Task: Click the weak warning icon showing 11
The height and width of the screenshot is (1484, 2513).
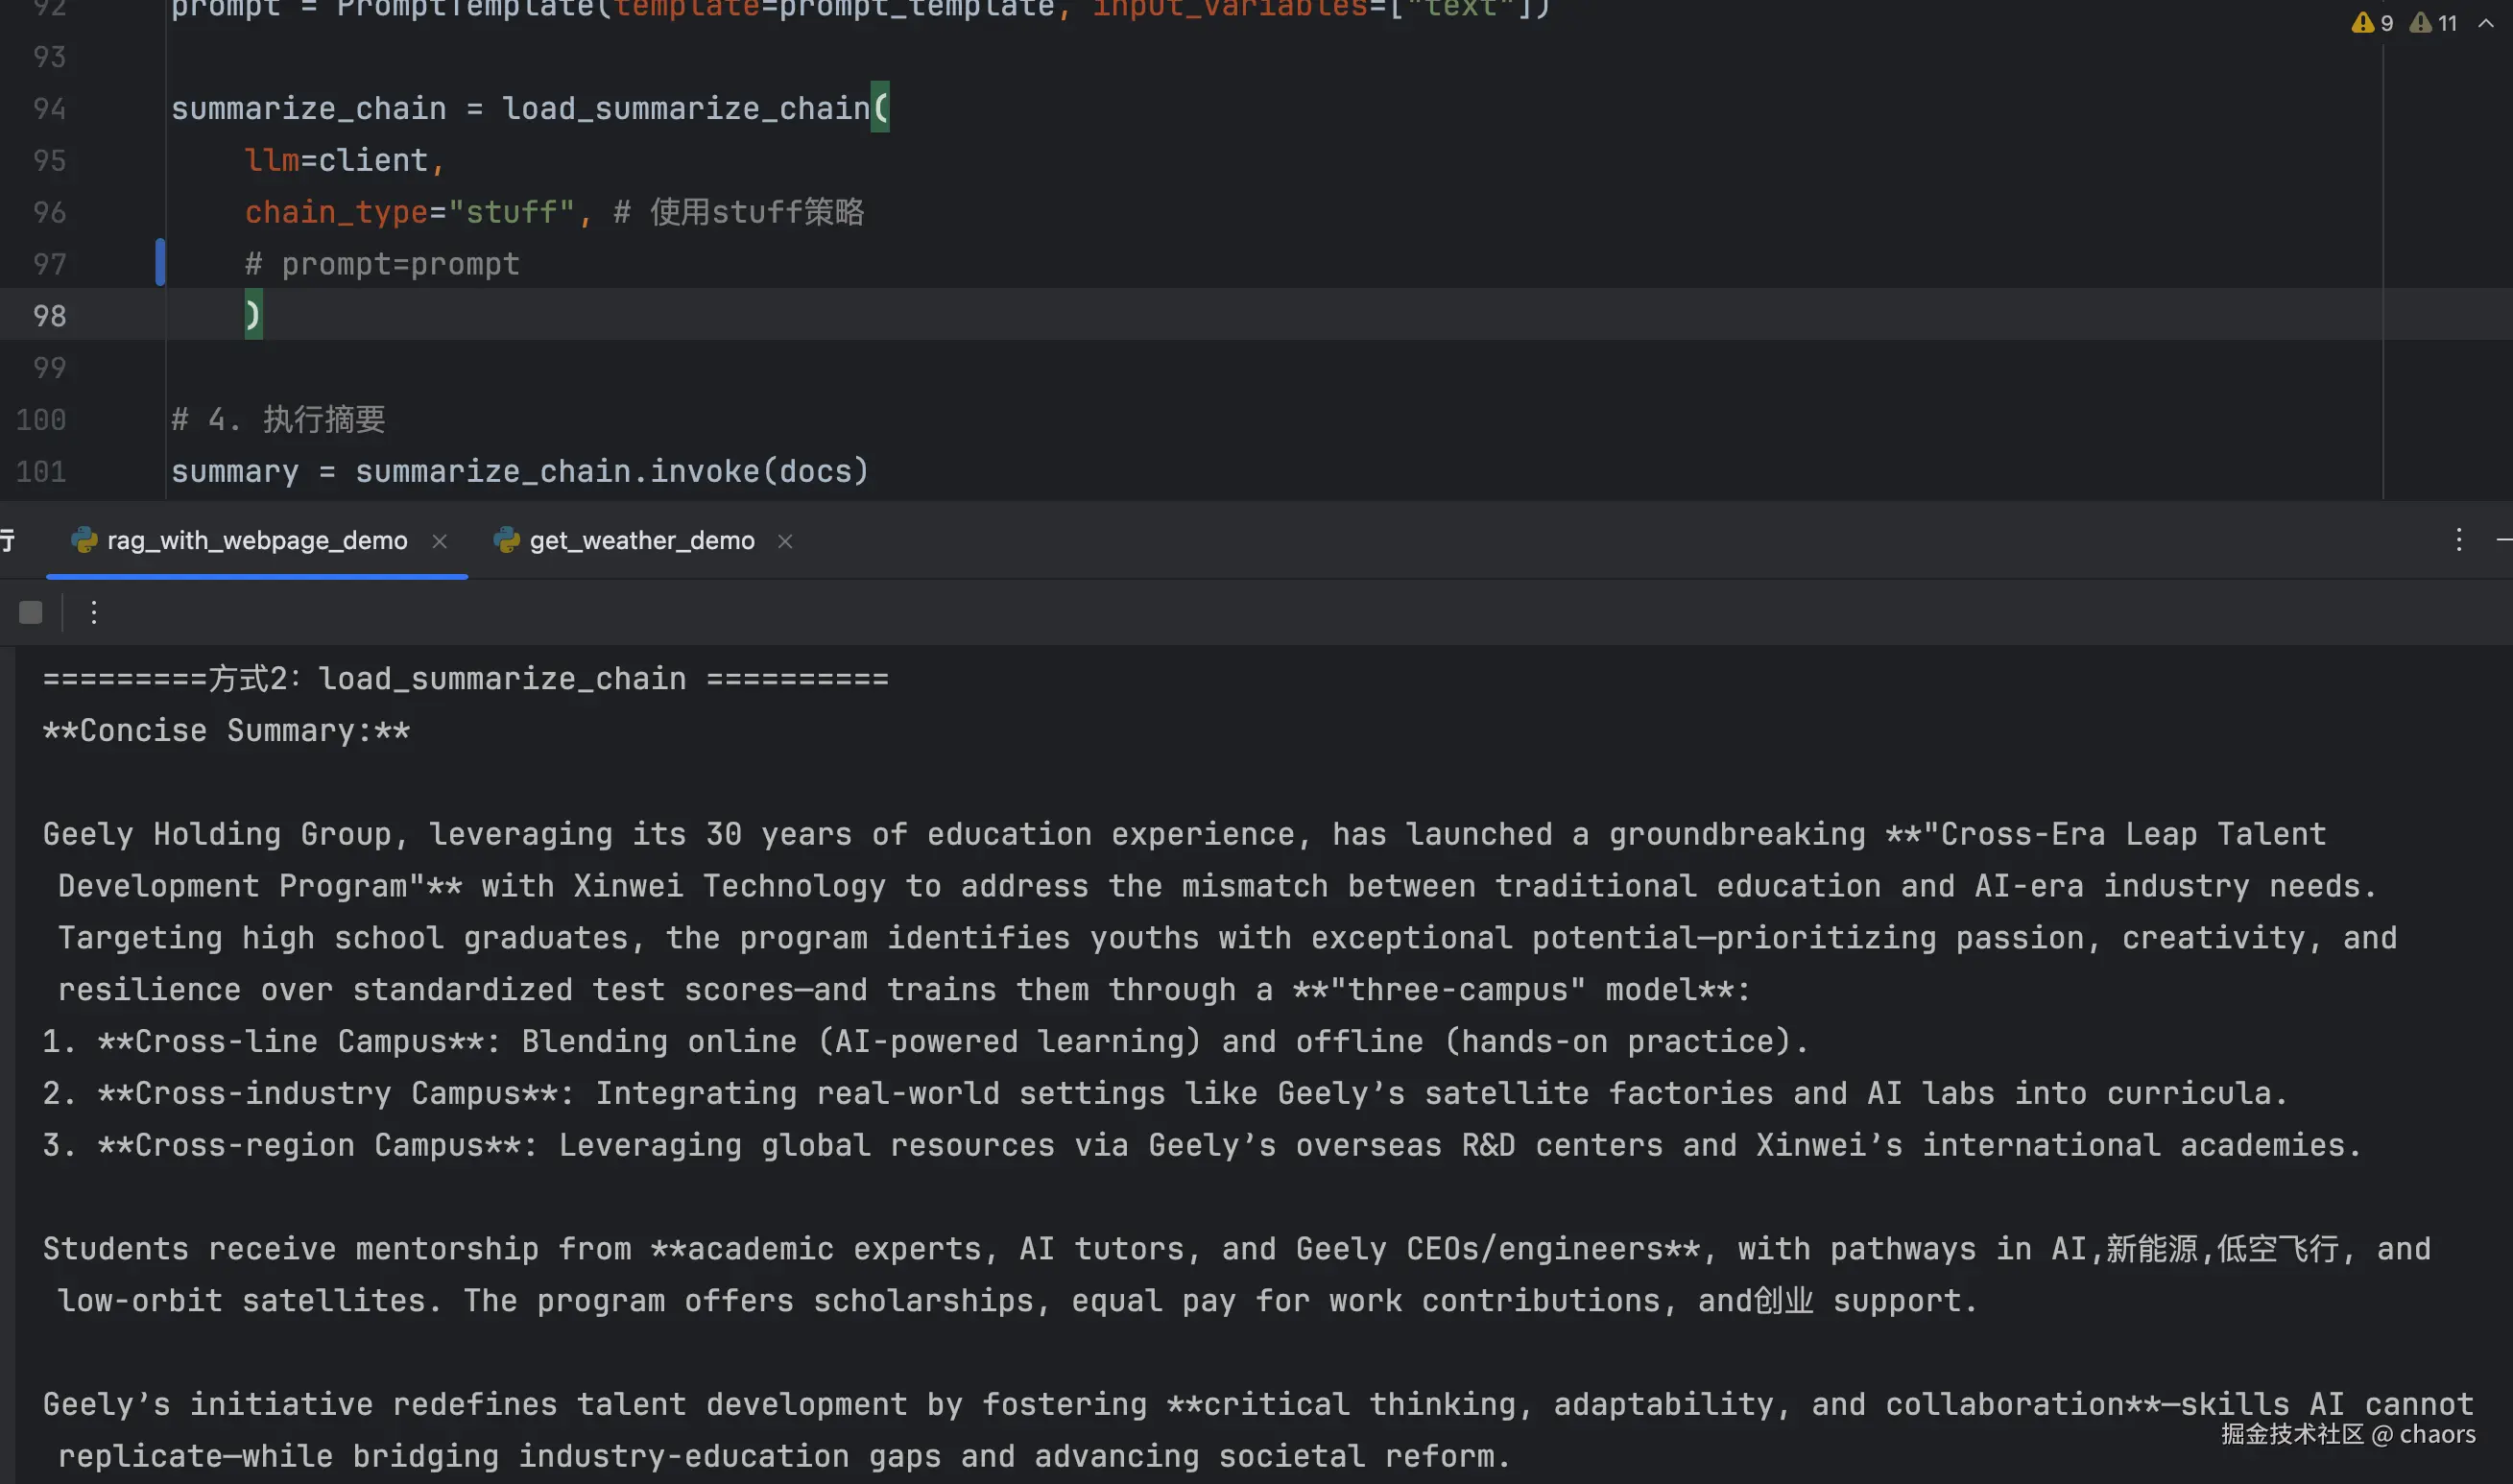Action: [2421, 23]
